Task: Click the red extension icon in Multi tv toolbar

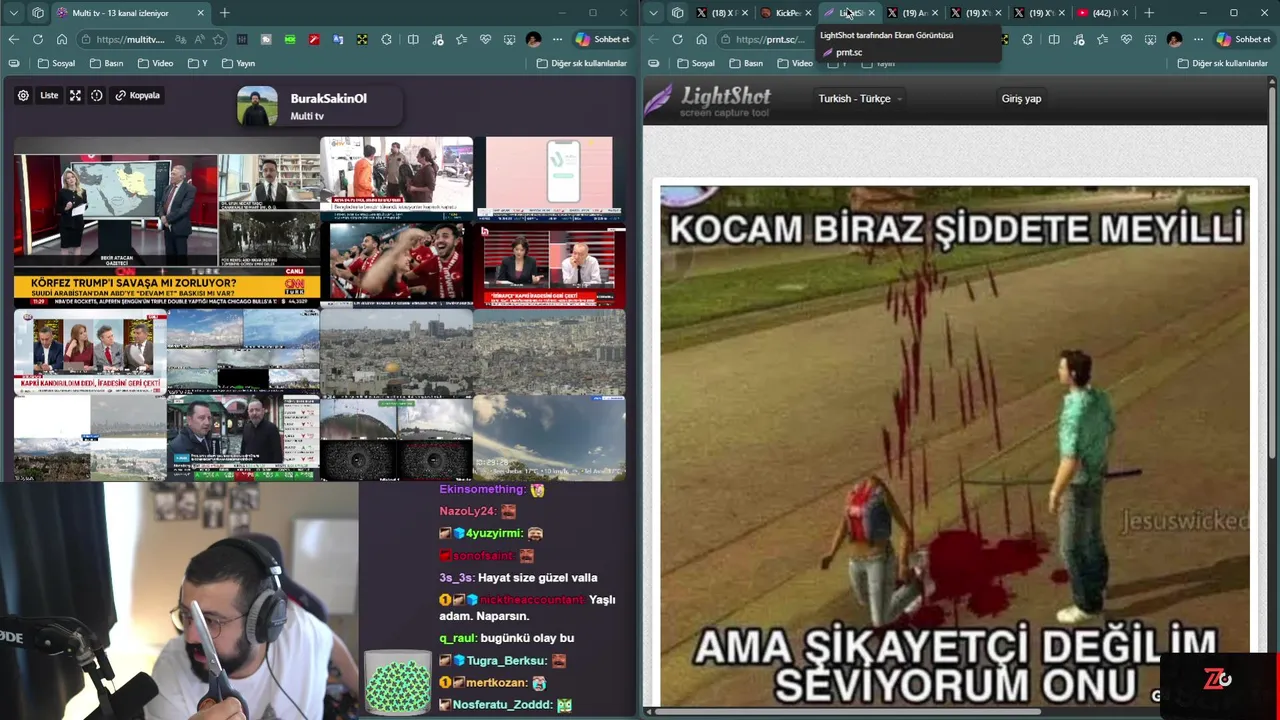Action: coord(314,40)
